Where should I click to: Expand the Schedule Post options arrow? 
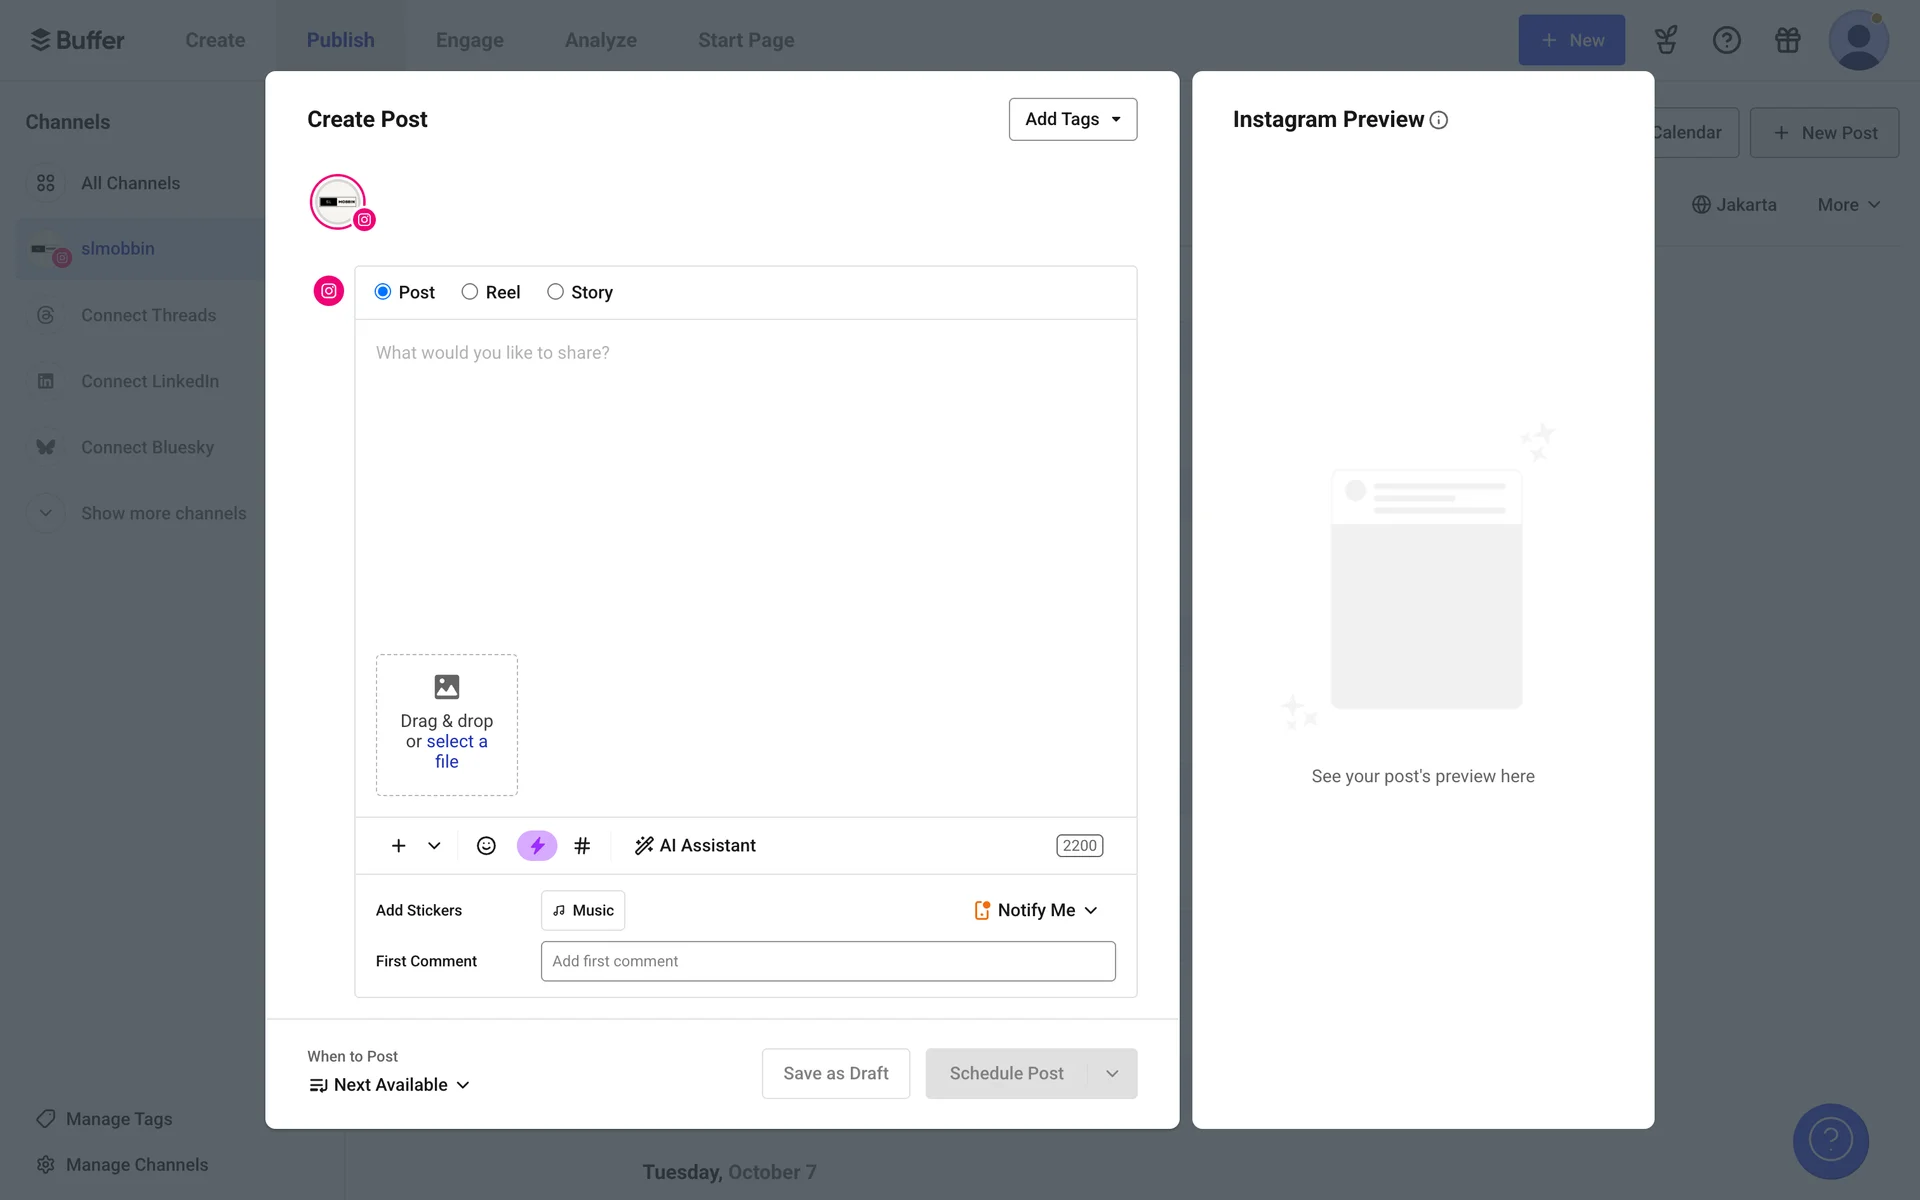tap(1112, 1073)
